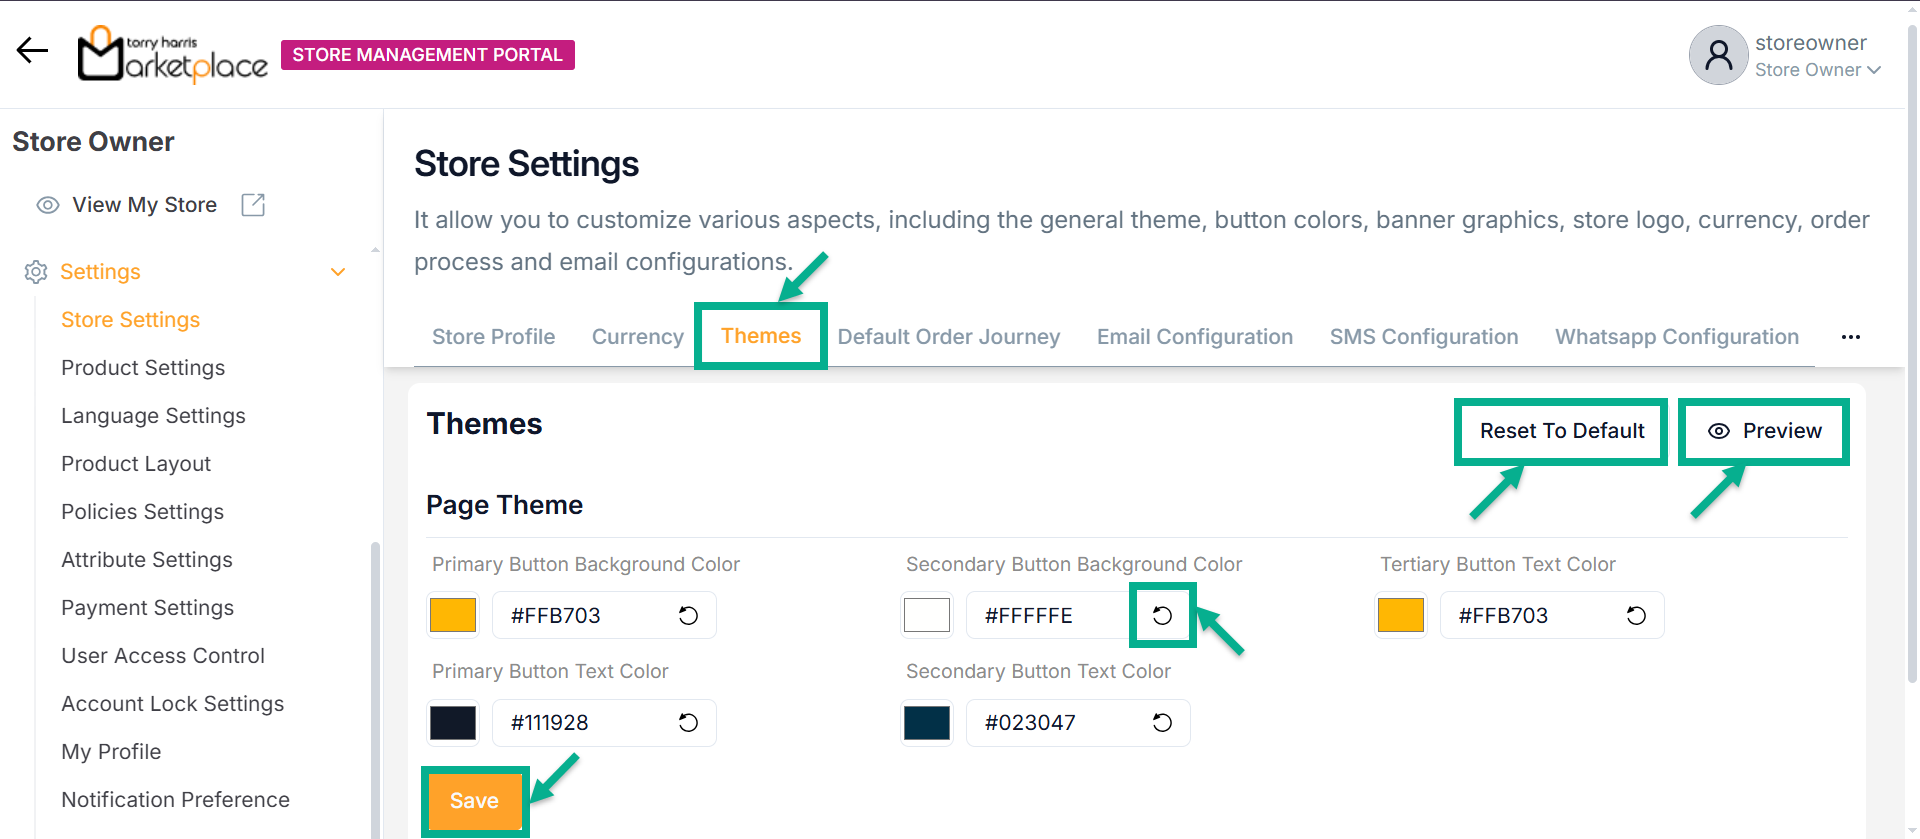Preview the store theme
The height and width of the screenshot is (839, 1920).
tap(1764, 431)
